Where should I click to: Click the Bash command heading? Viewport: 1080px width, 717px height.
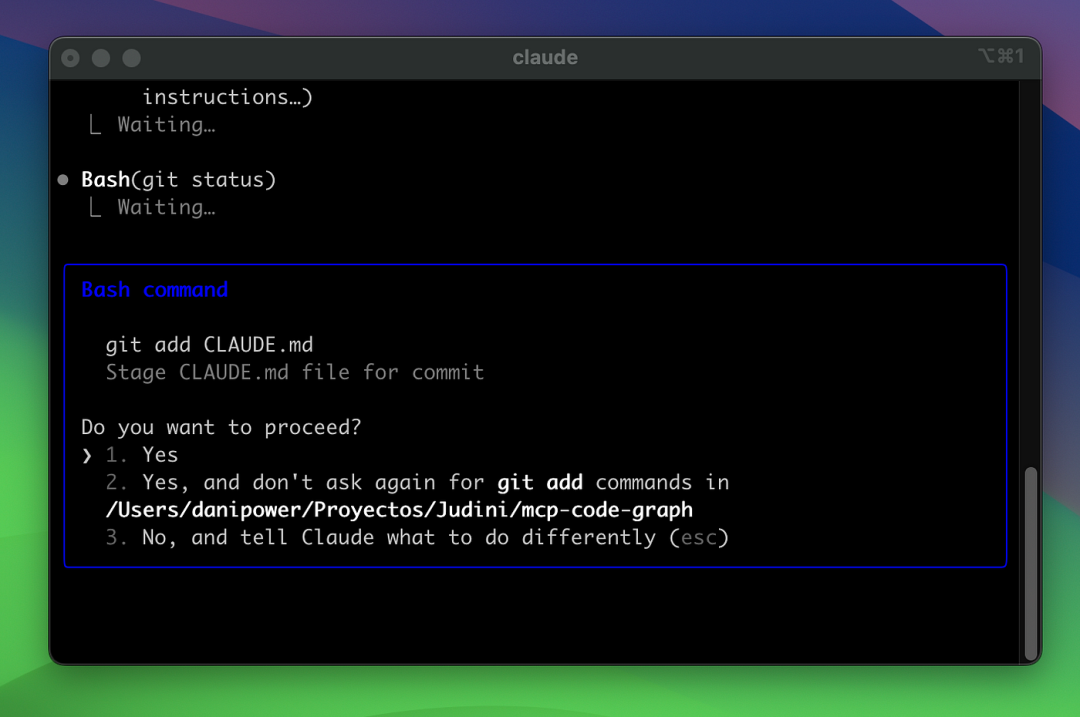pyautogui.click(x=154, y=290)
